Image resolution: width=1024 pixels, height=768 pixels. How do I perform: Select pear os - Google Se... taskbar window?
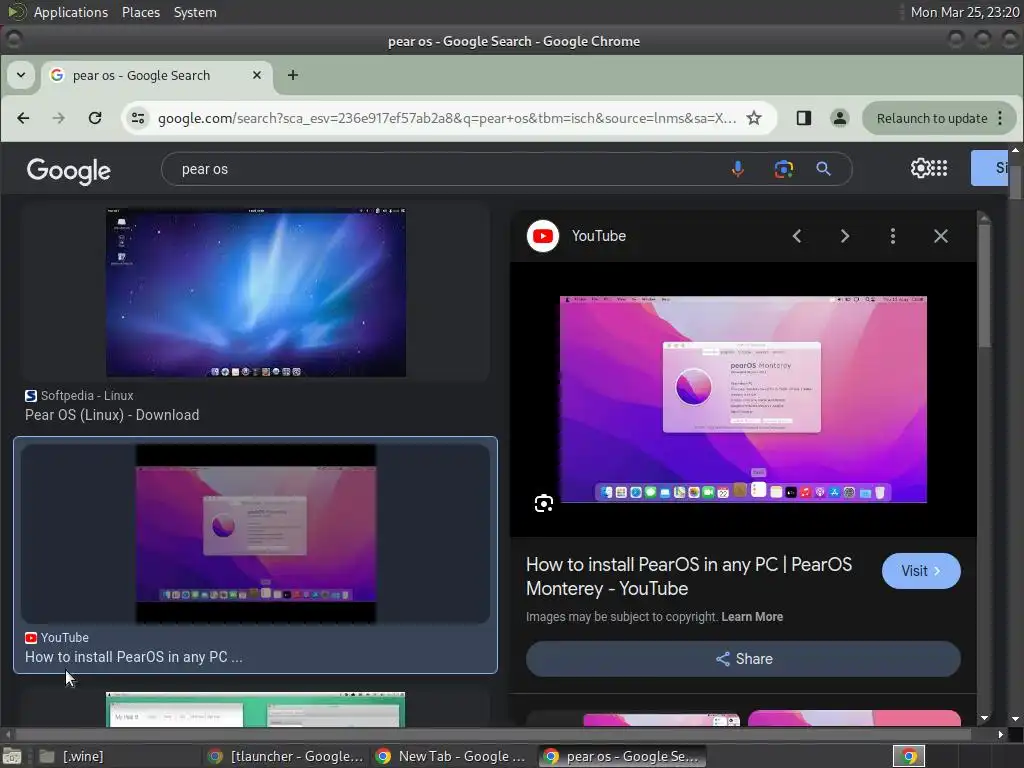point(622,757)
